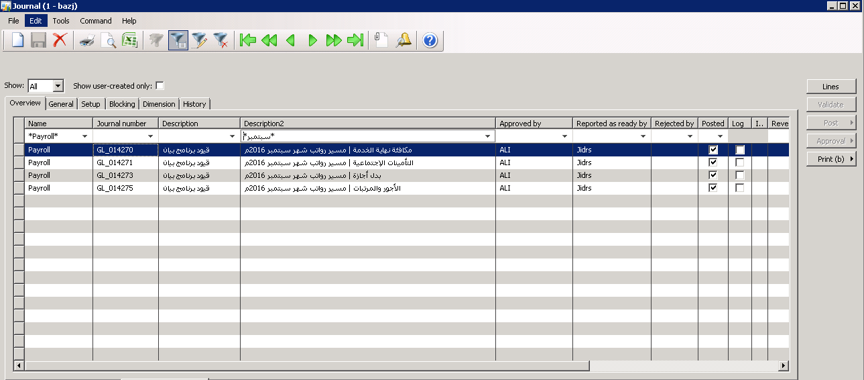Expand the Approved by filter dropdown

(565, 136)
